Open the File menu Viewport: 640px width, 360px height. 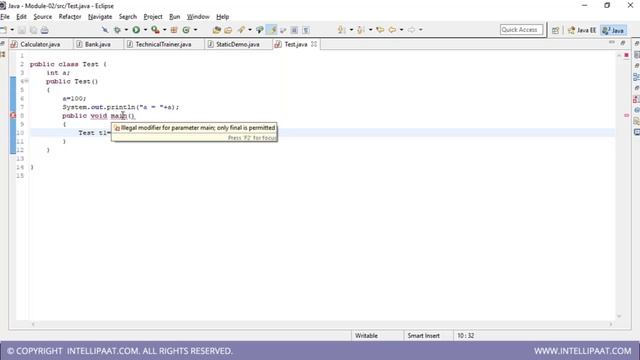click(x=5, y=17)
